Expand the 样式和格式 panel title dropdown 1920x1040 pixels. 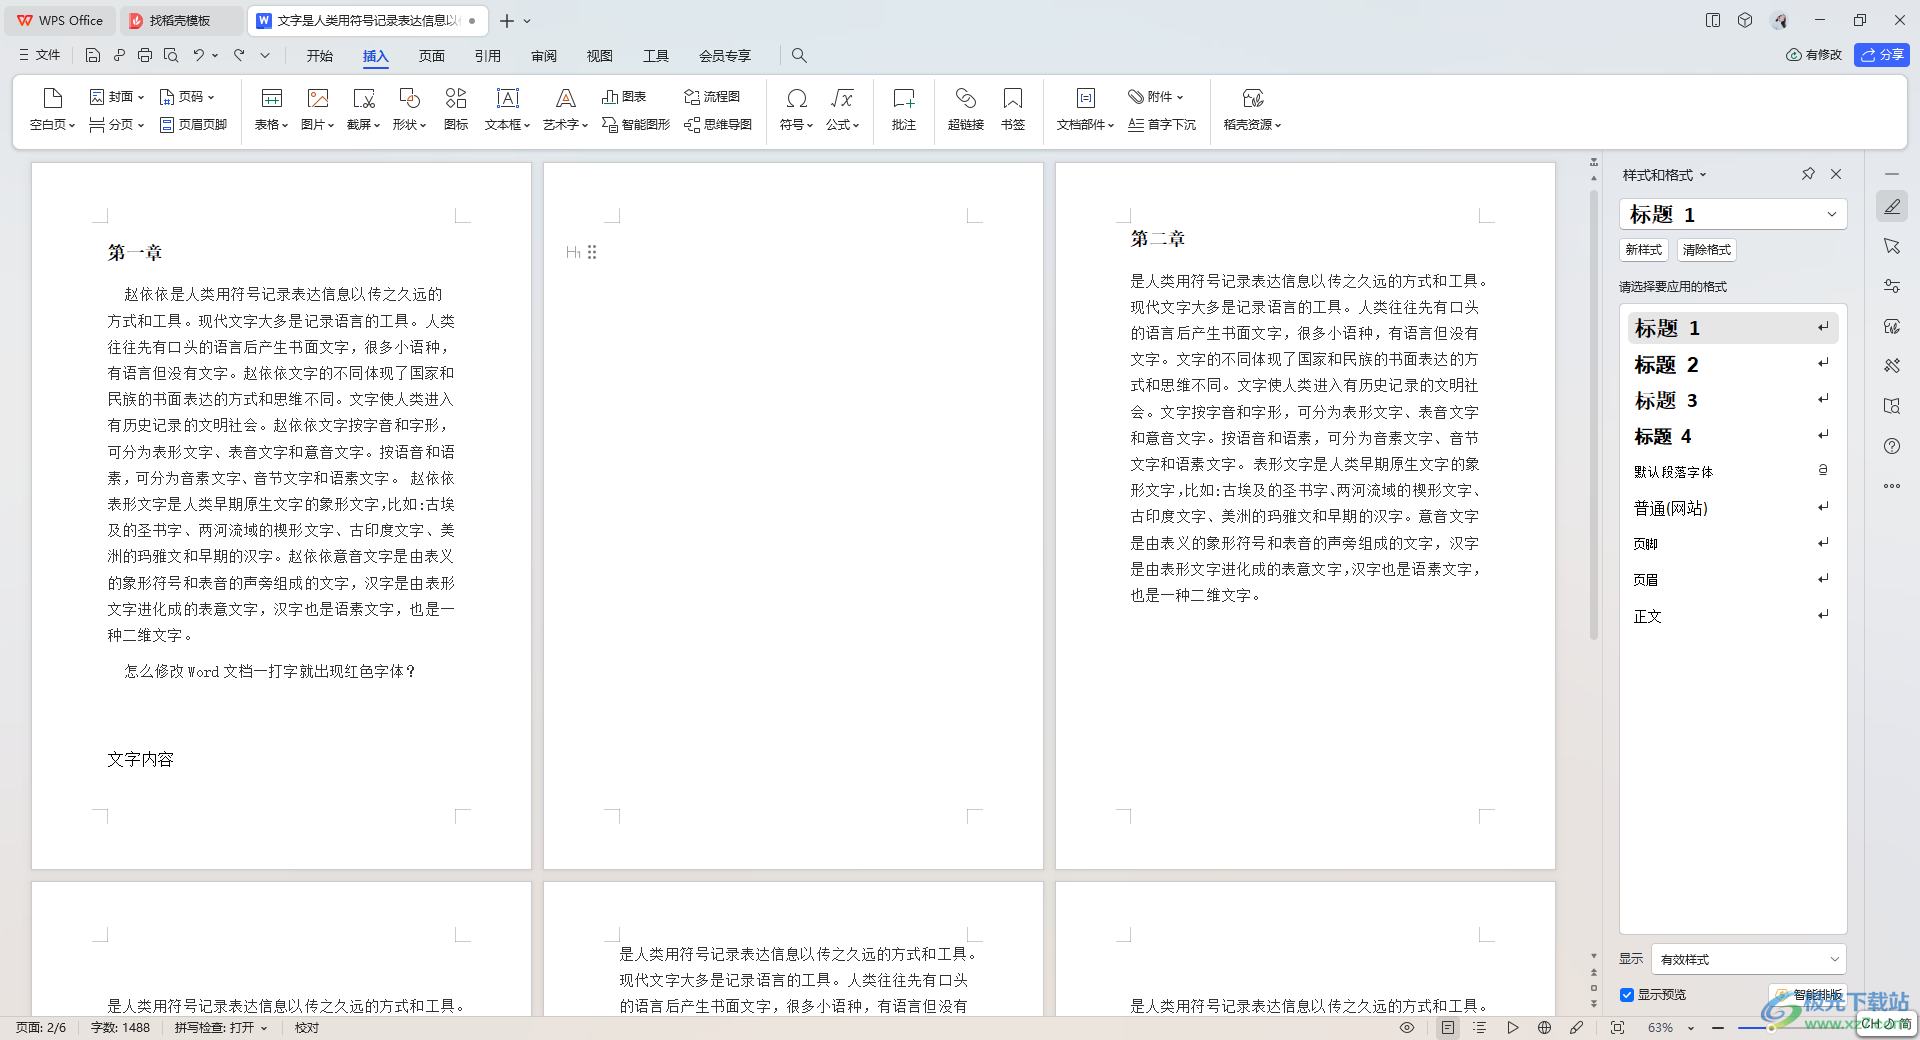tap(1703, 175)
